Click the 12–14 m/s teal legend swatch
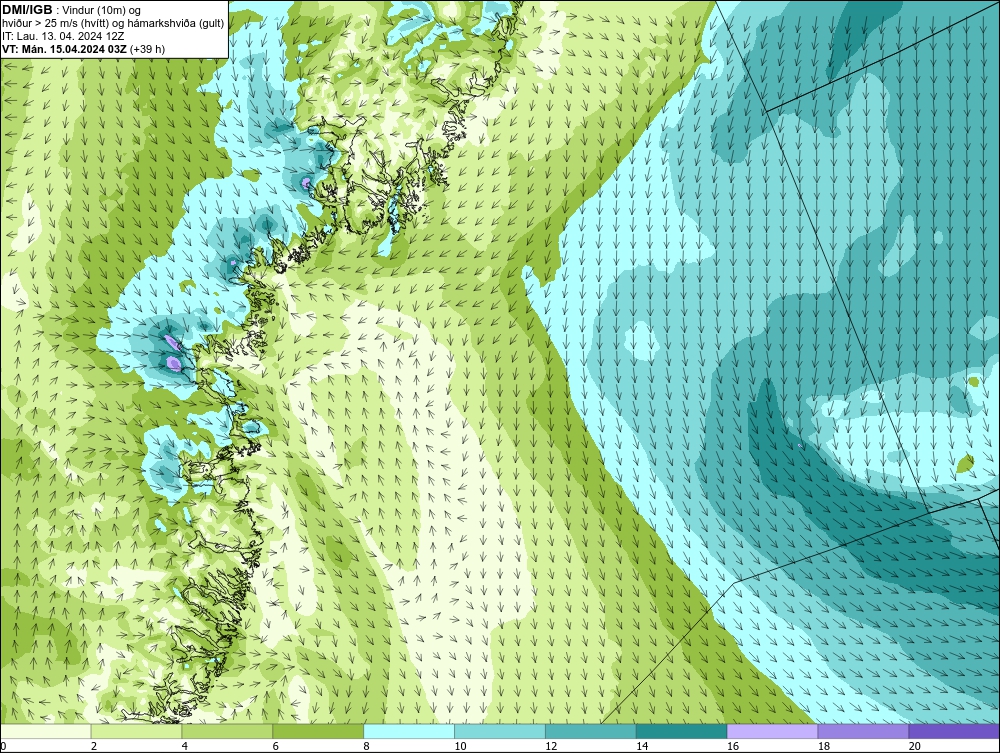 pos(591,731)
